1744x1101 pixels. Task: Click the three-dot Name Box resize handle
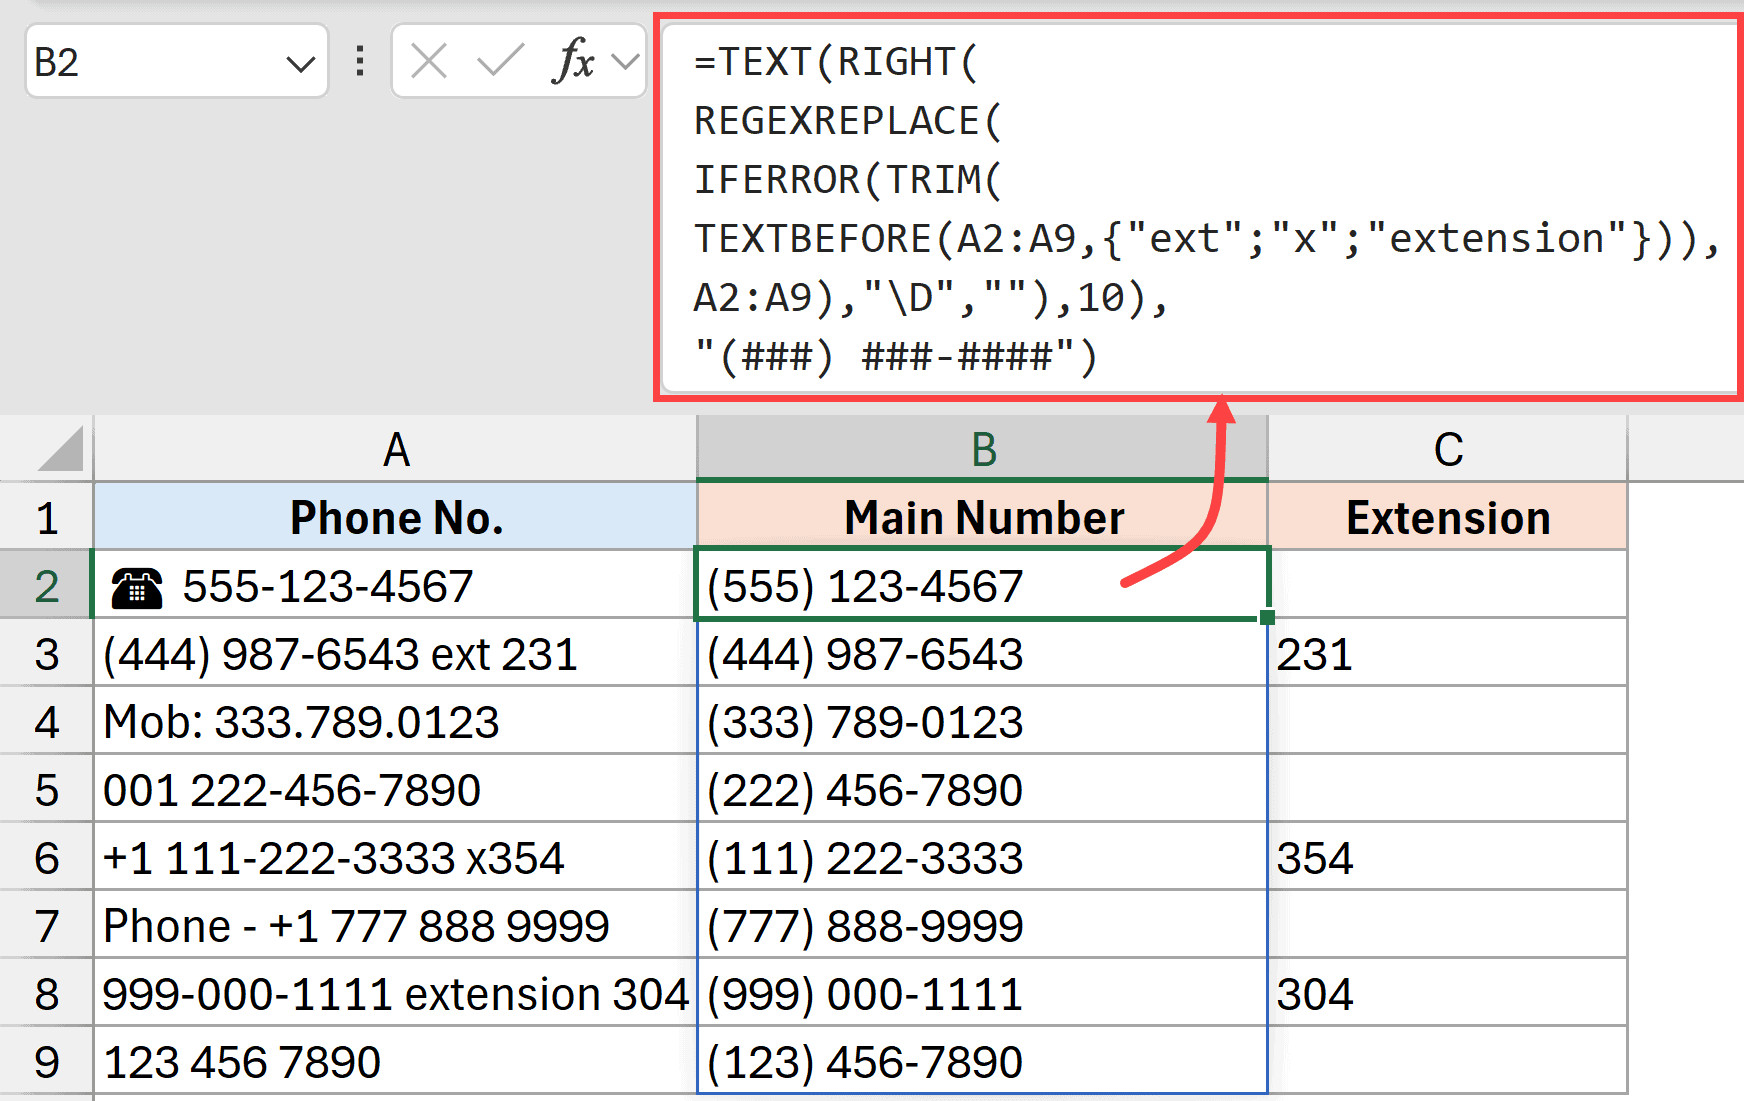(360, 62)
